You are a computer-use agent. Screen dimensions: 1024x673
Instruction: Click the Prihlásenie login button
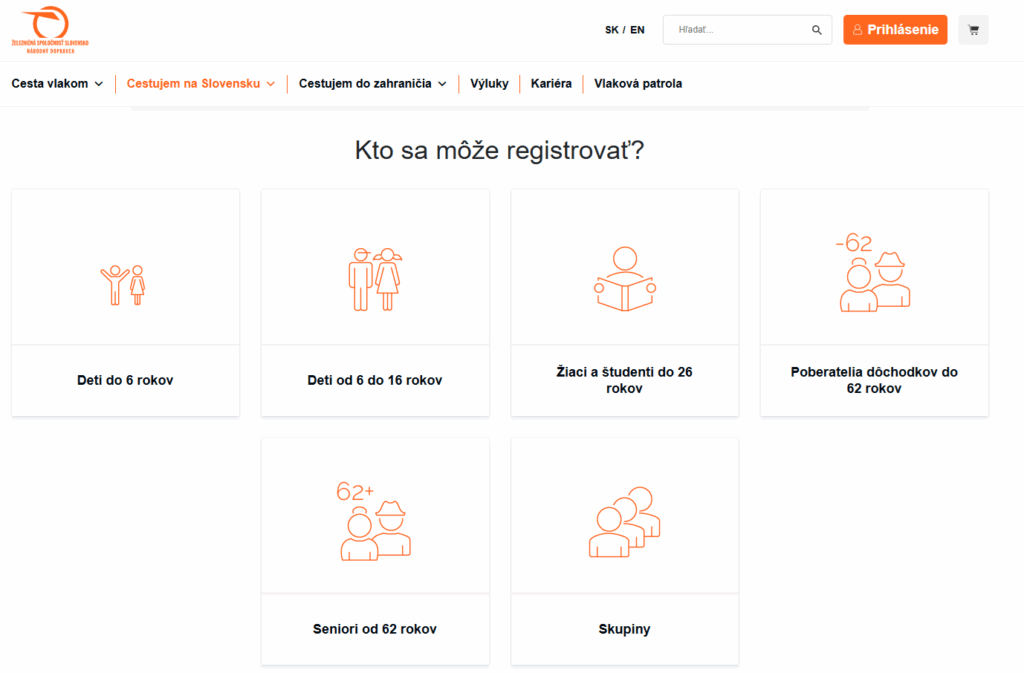pos(895,30)
